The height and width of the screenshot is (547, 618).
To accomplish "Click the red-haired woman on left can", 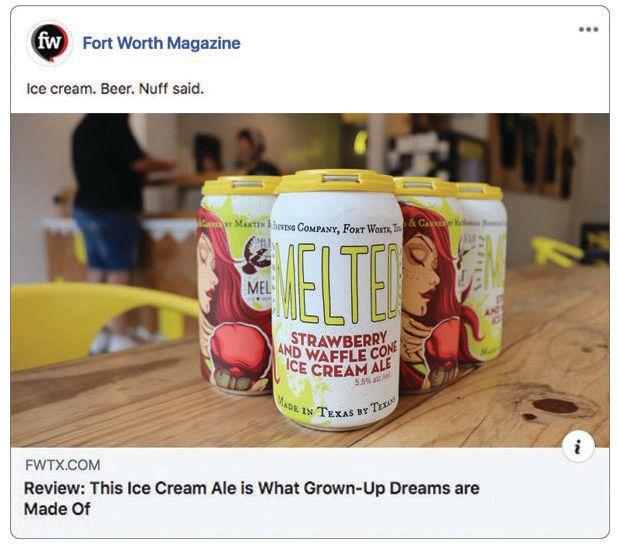I will pos(227,300).
